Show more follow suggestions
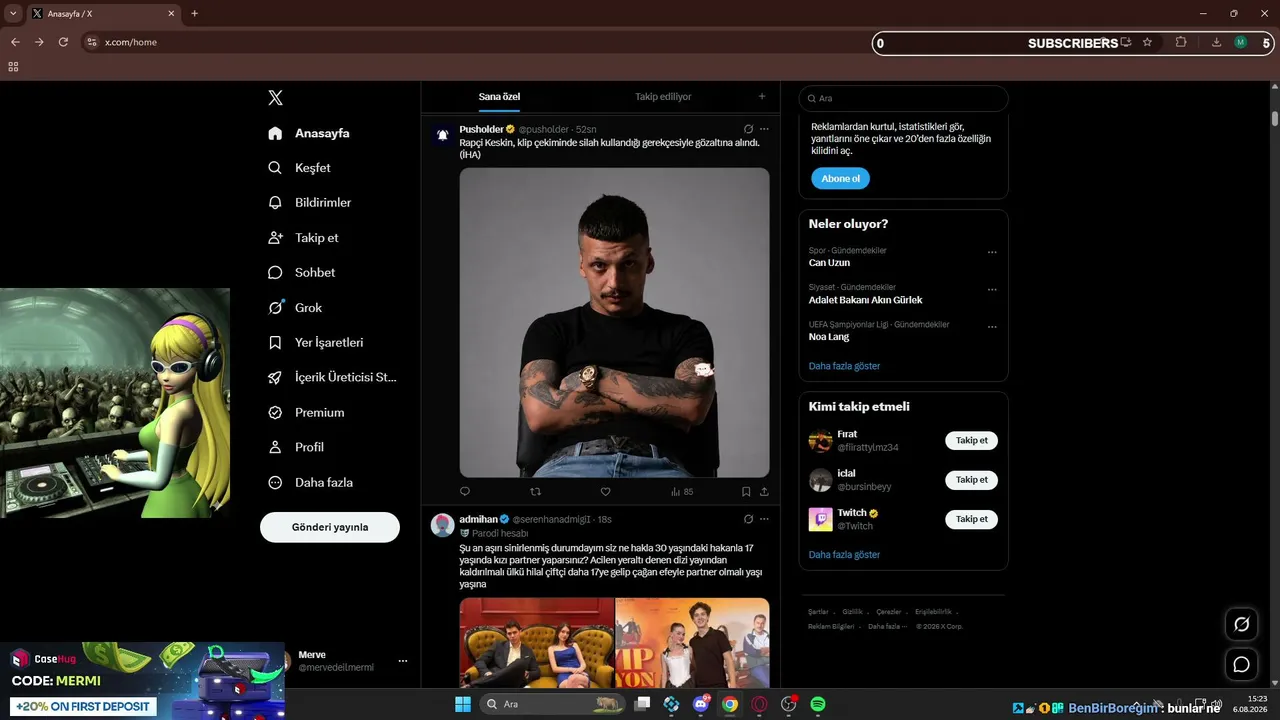 tap(844, 555)
